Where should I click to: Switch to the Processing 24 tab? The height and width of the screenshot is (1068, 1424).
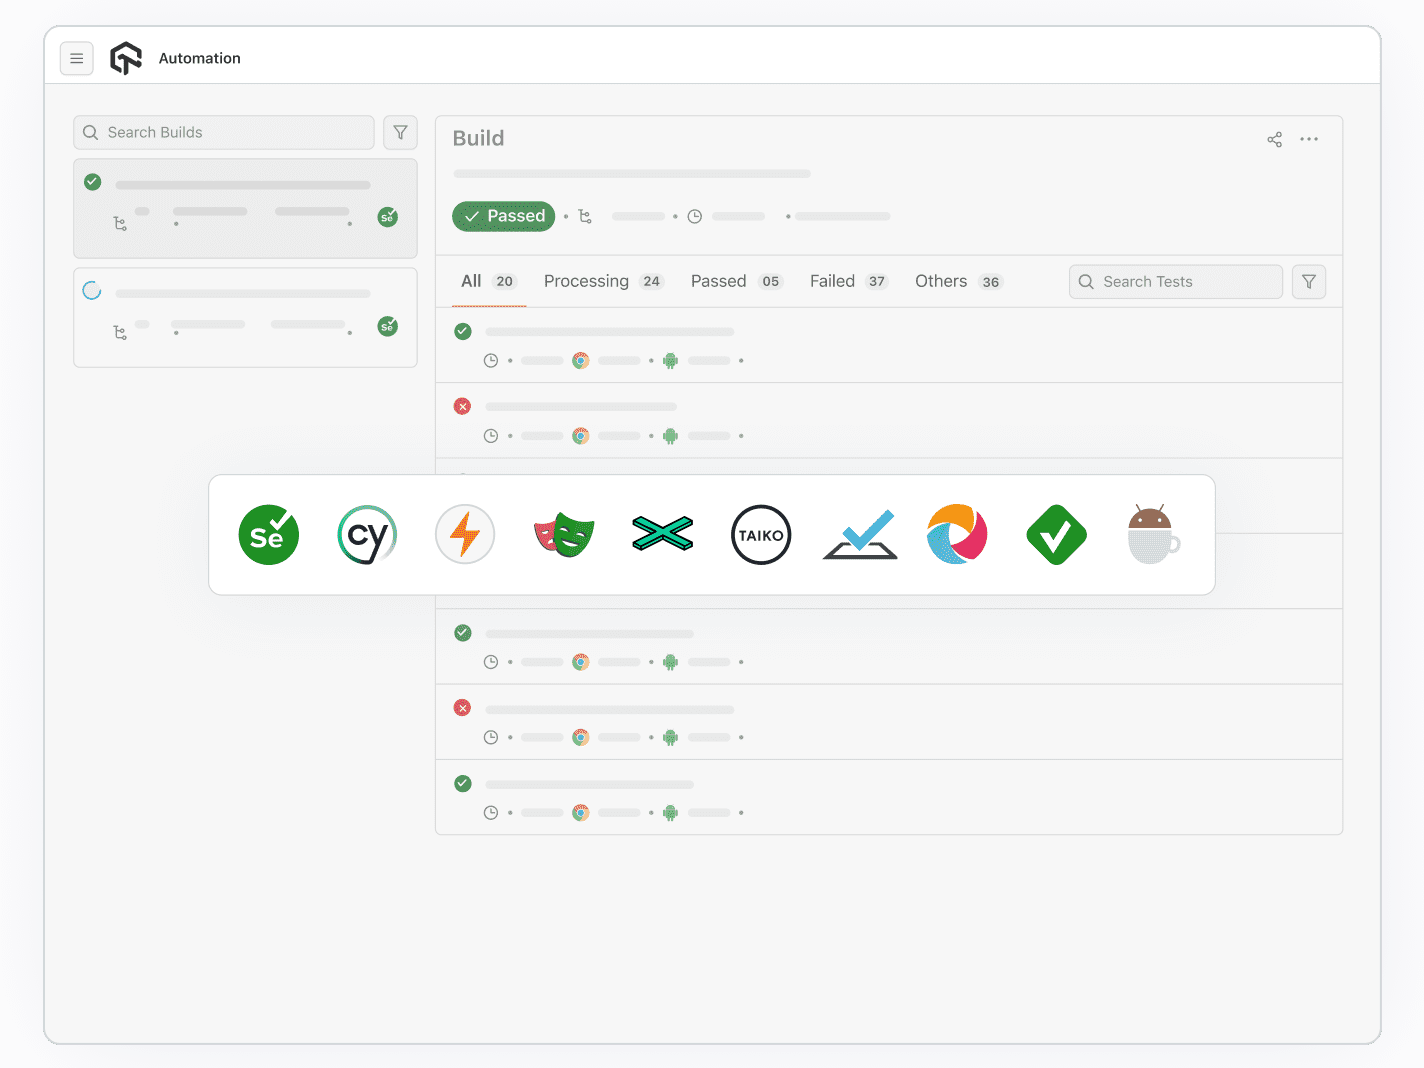point(603,281)
